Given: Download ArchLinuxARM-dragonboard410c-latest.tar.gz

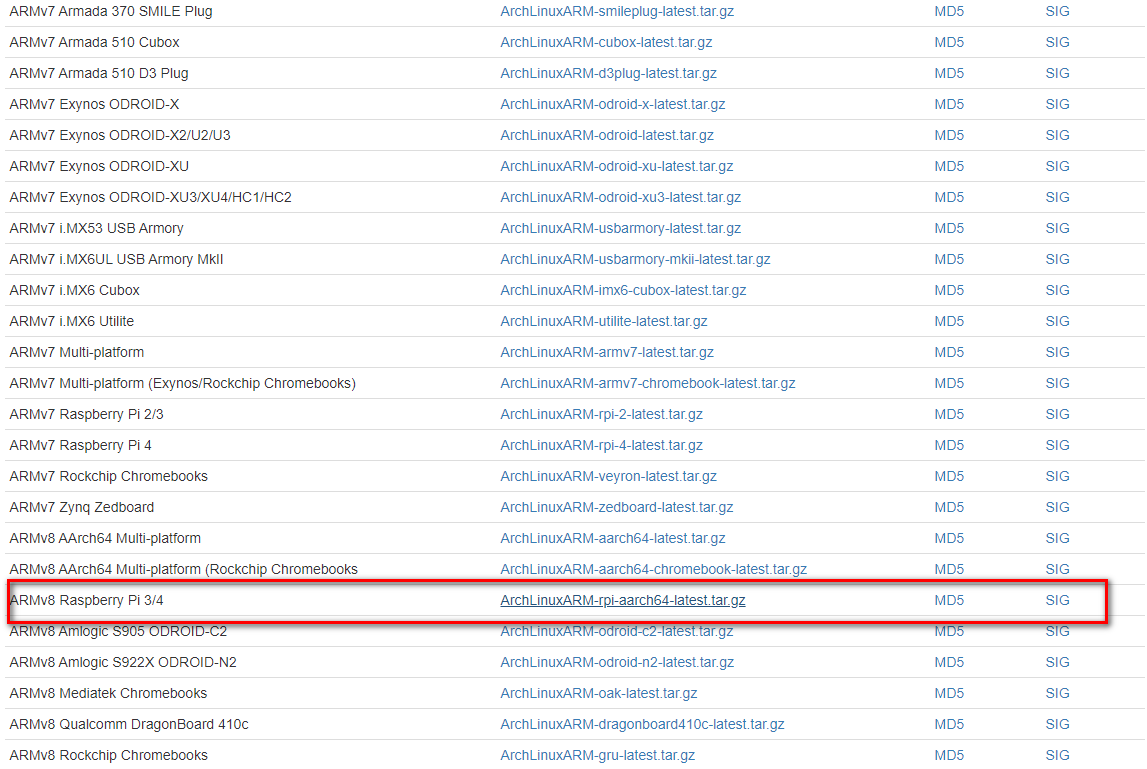Looking at the screenshot, I should point(642,724).
